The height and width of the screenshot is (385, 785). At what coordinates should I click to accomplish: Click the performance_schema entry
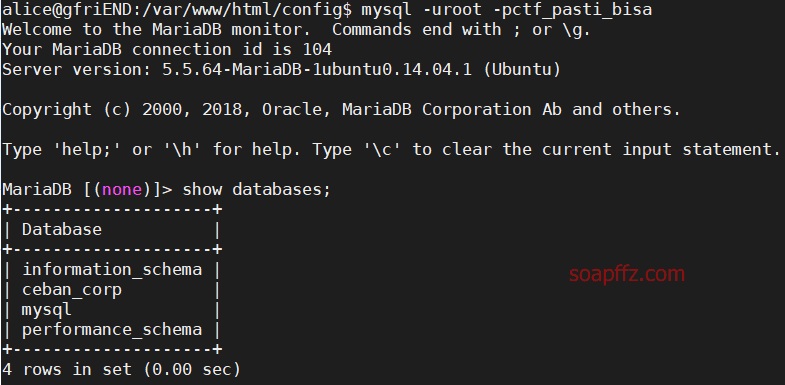[x=112, y=330]
